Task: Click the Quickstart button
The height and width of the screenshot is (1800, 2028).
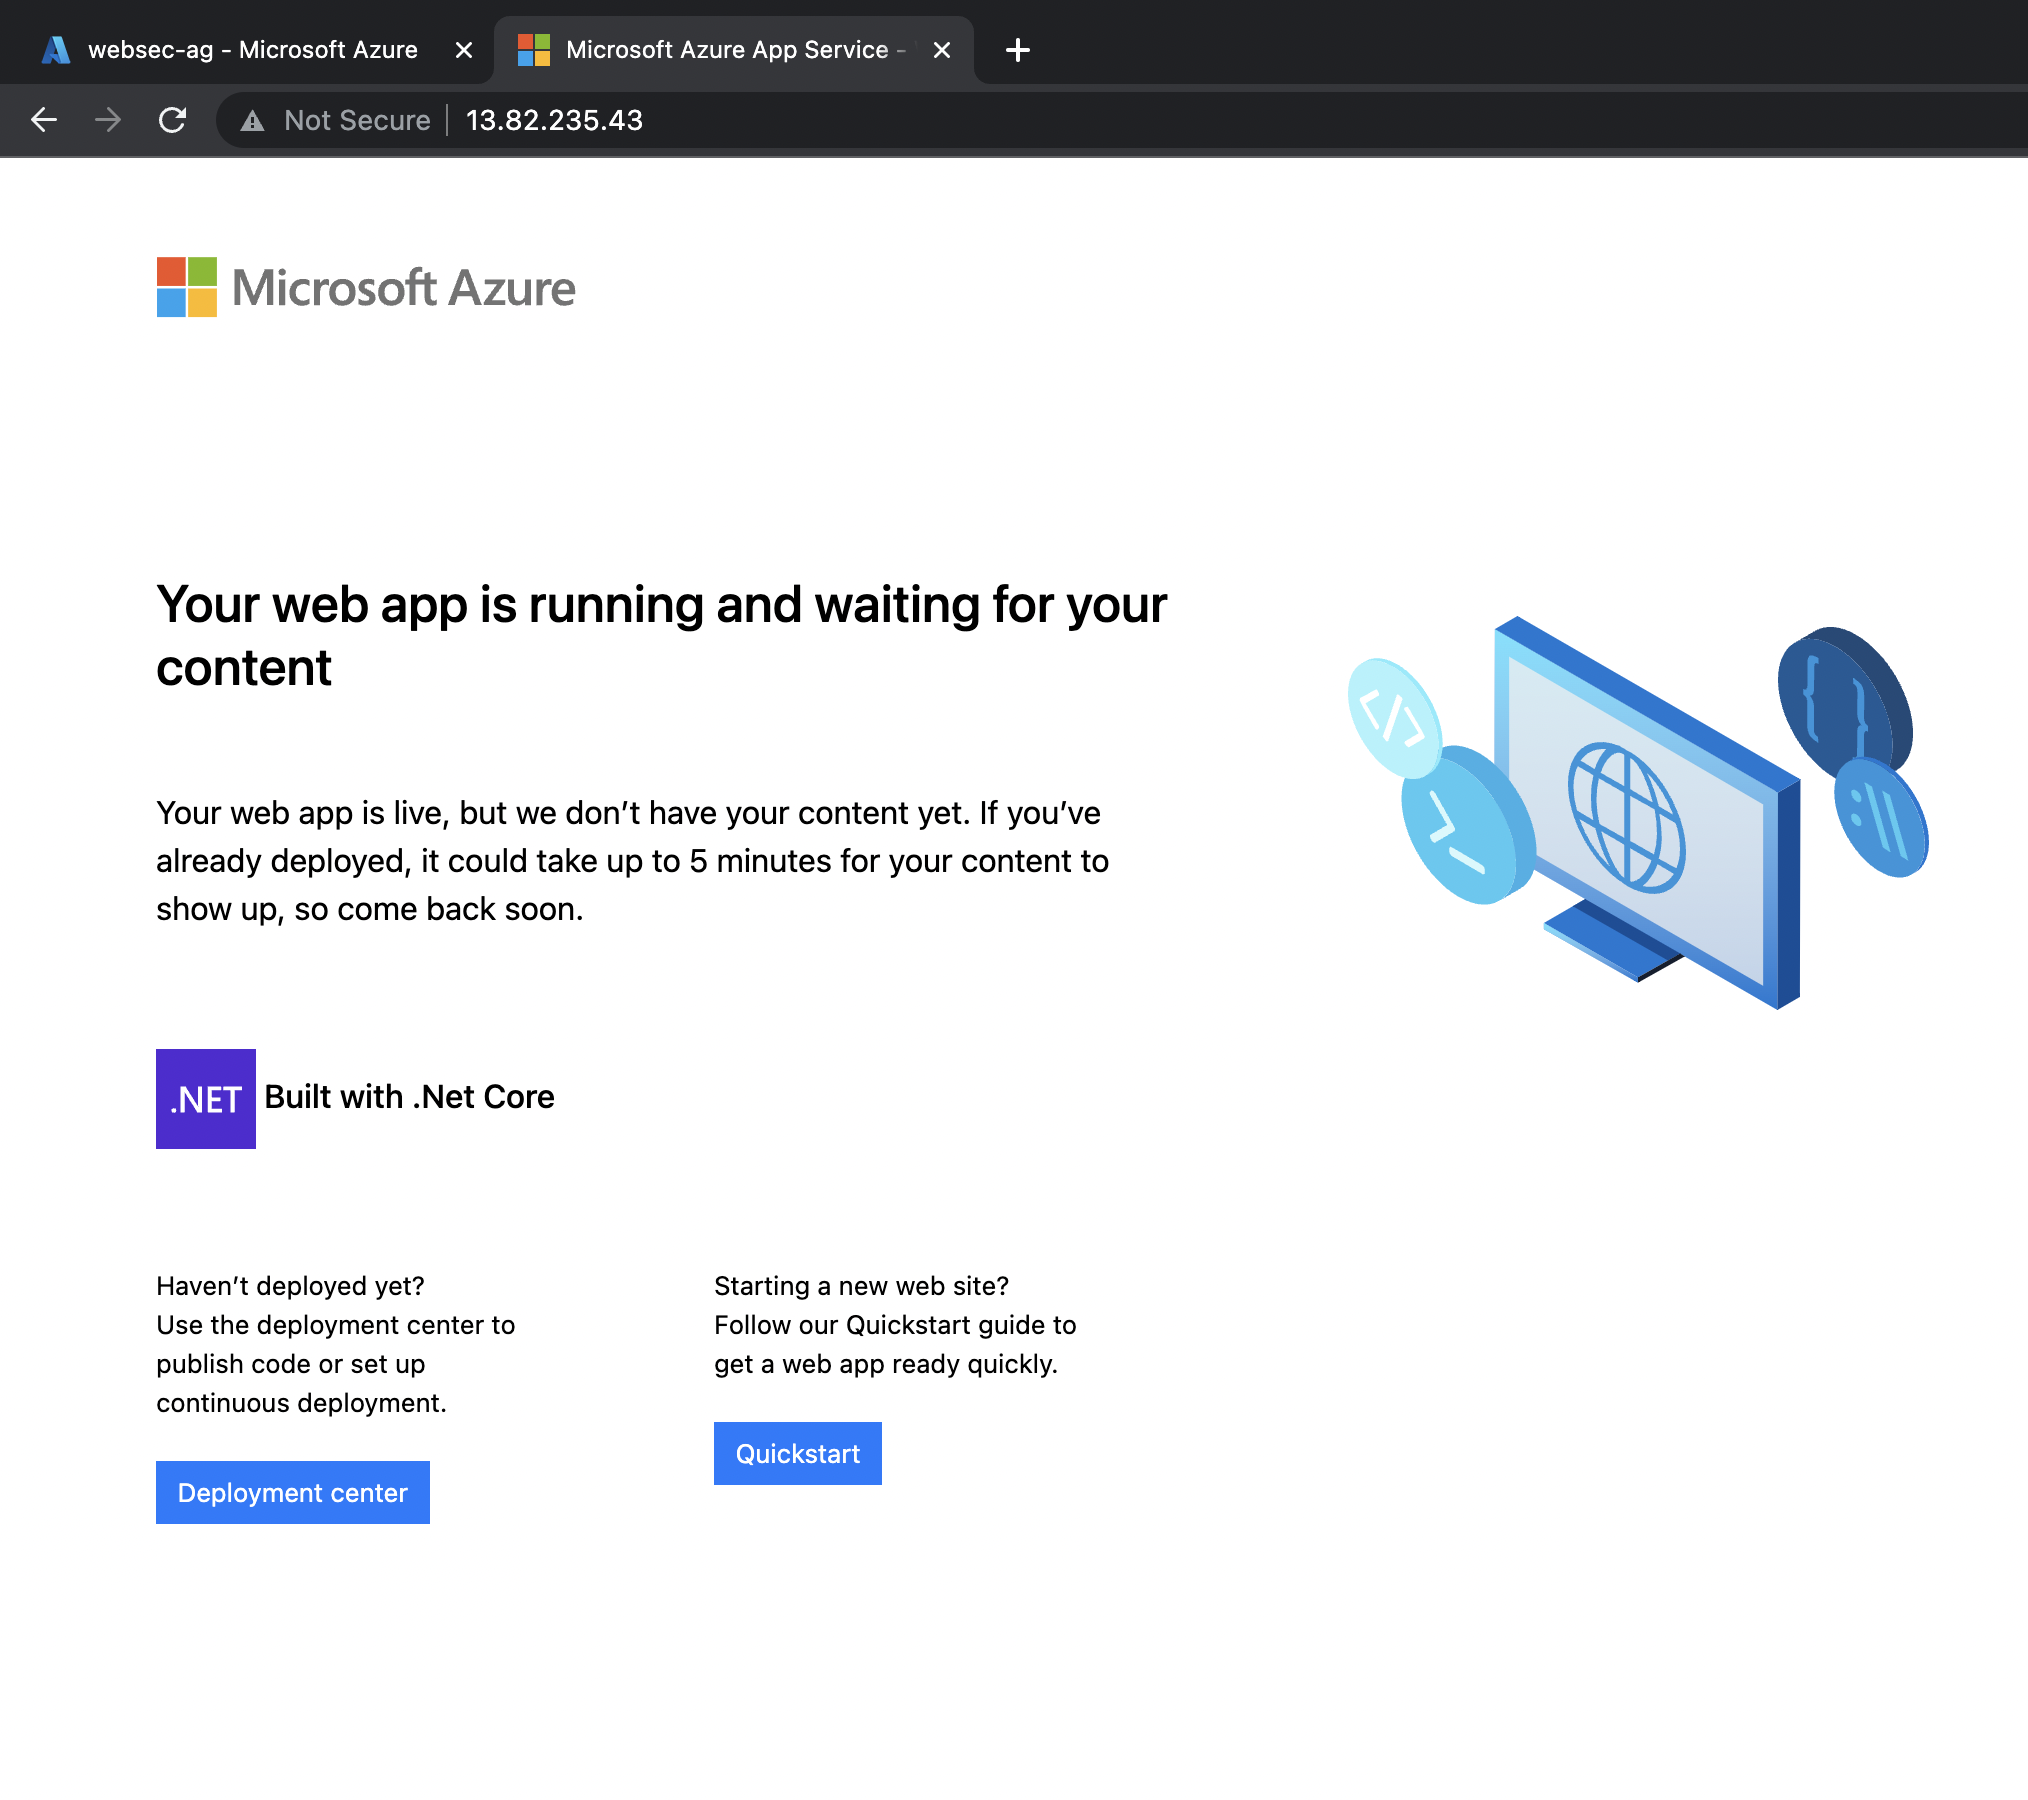Action: pos(798,1453)
